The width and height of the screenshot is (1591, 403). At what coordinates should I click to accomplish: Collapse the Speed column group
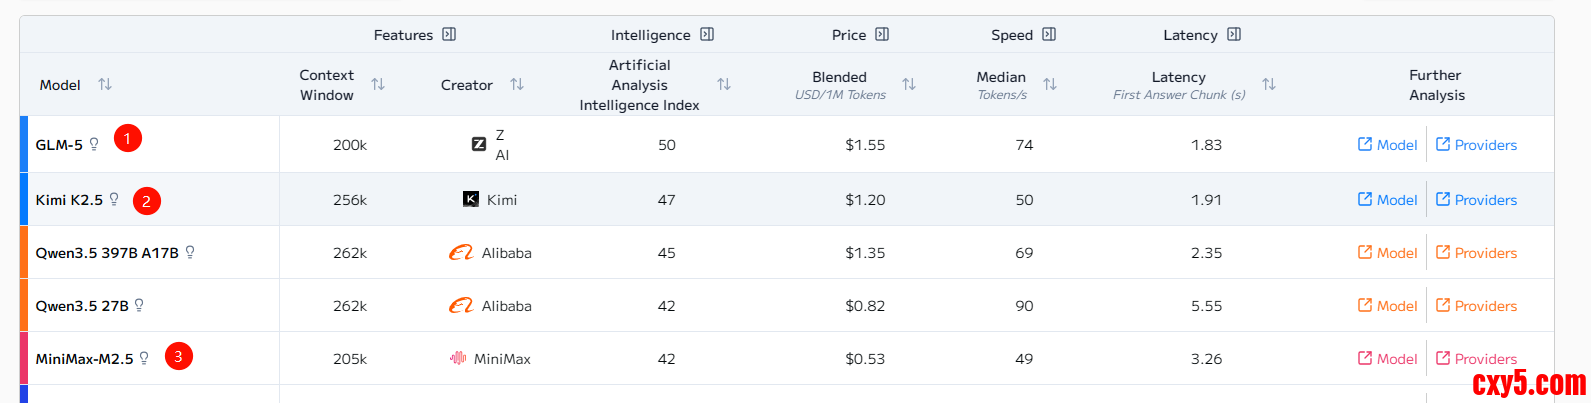click(1049, 34)
